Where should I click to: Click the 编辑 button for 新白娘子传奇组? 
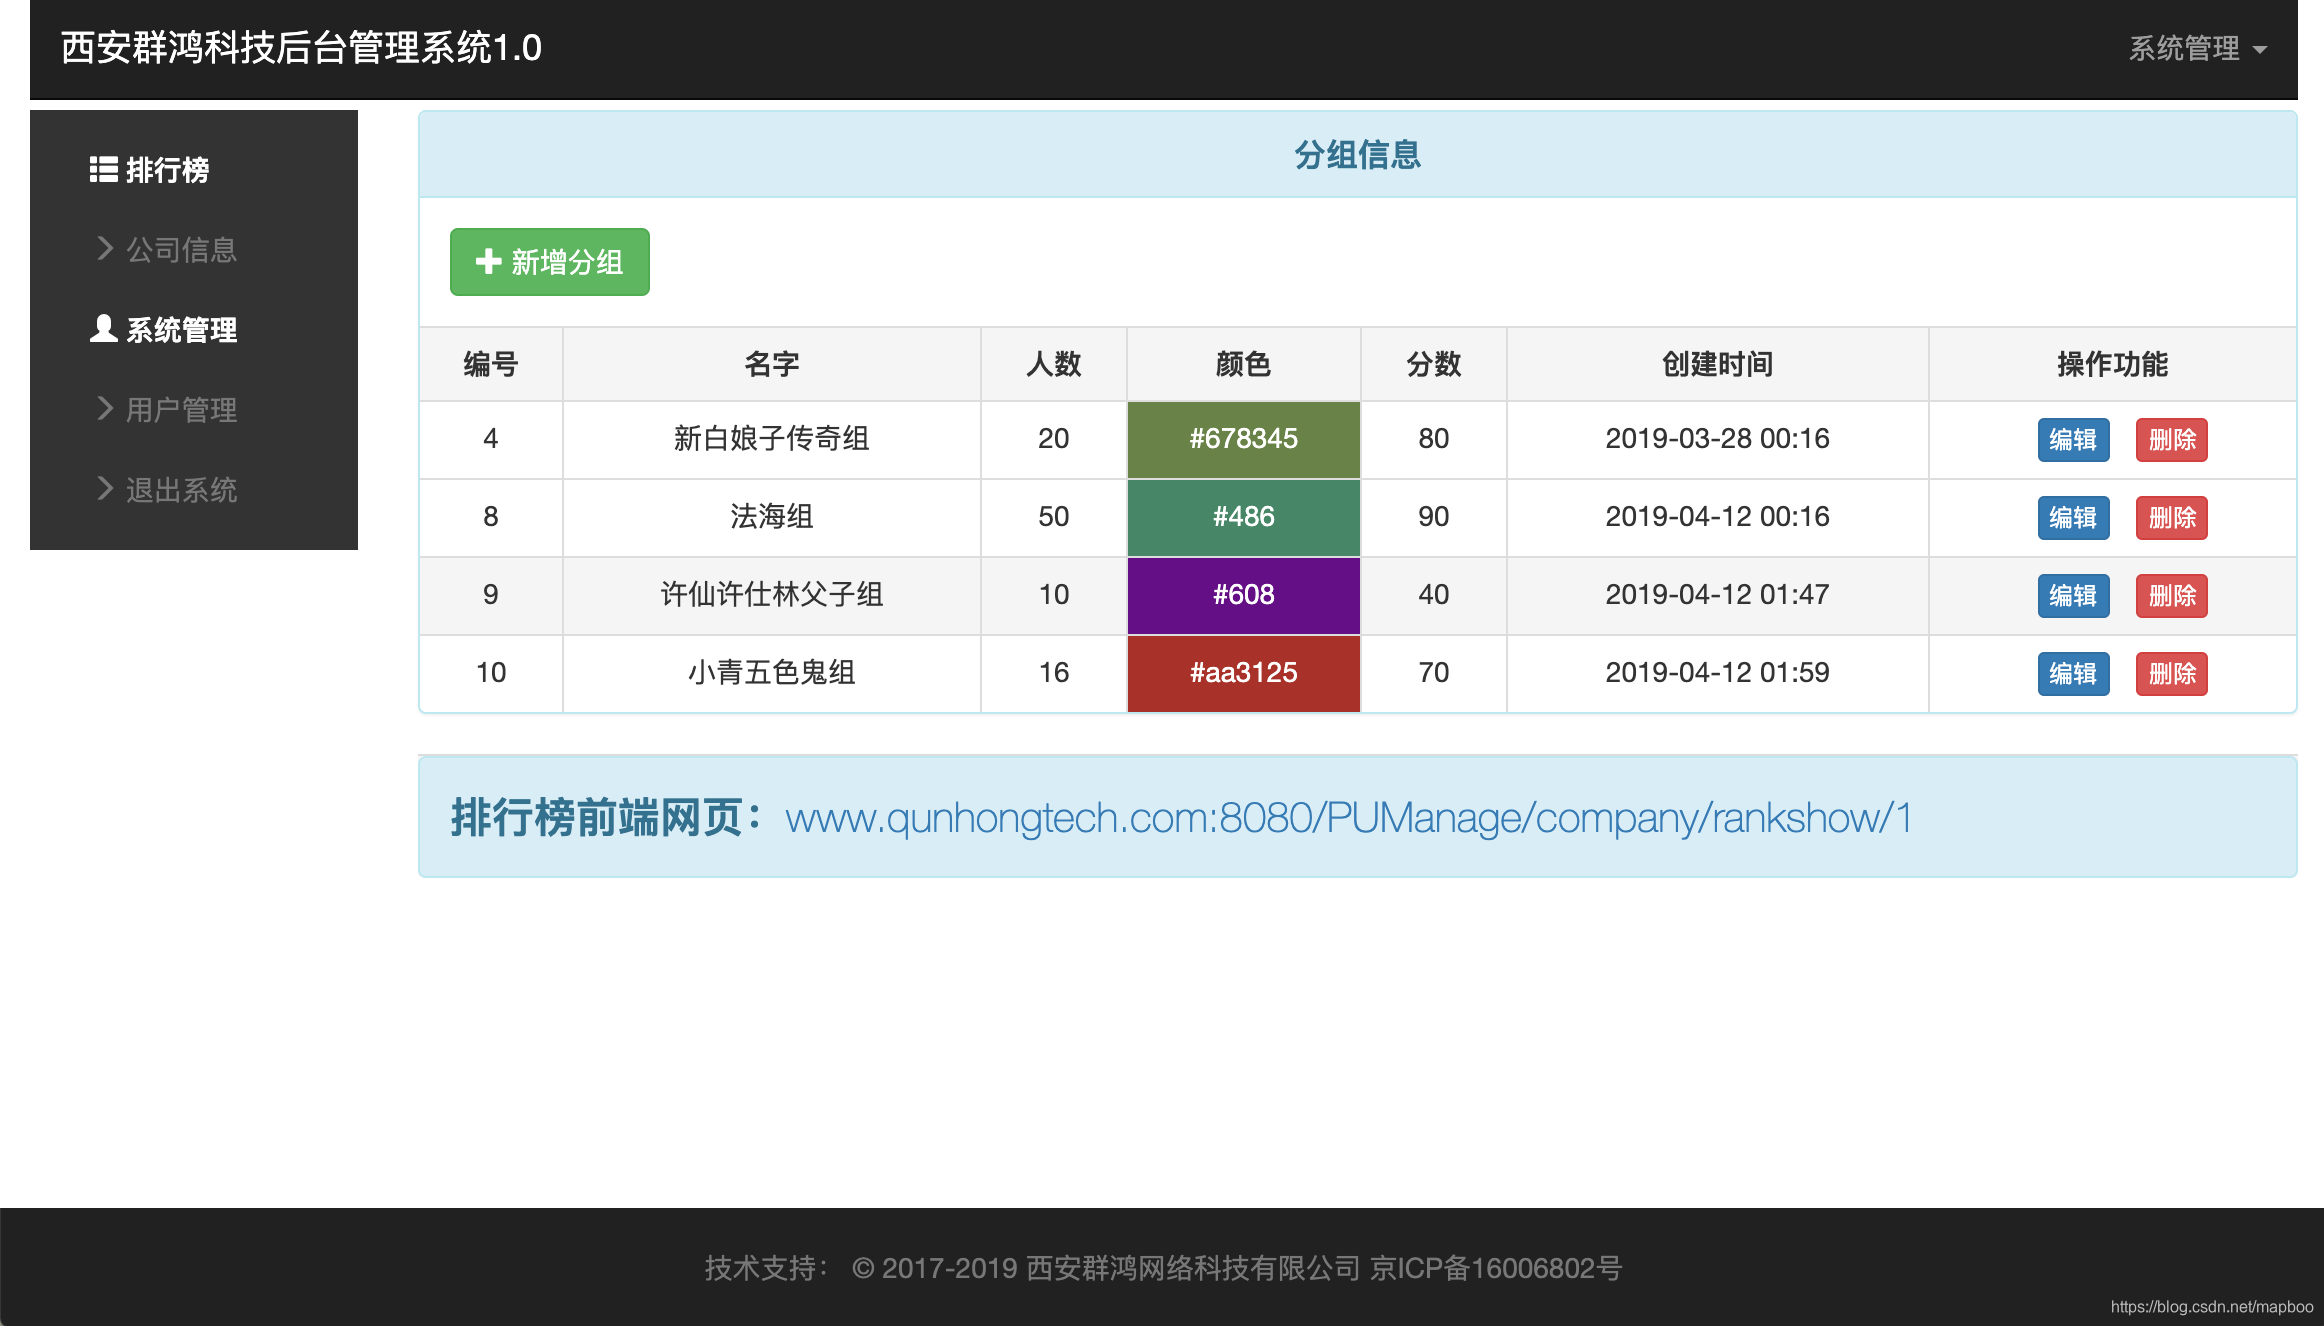(x=2073, y=440)
